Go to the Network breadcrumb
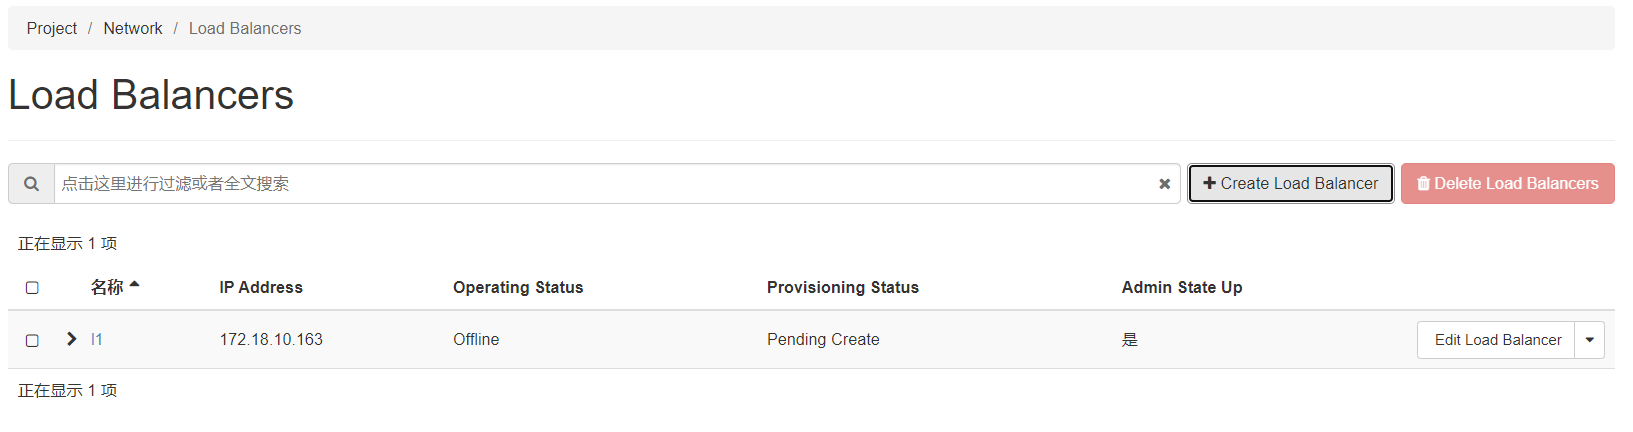Viewport: 1633px width, 432px height. 133,28
